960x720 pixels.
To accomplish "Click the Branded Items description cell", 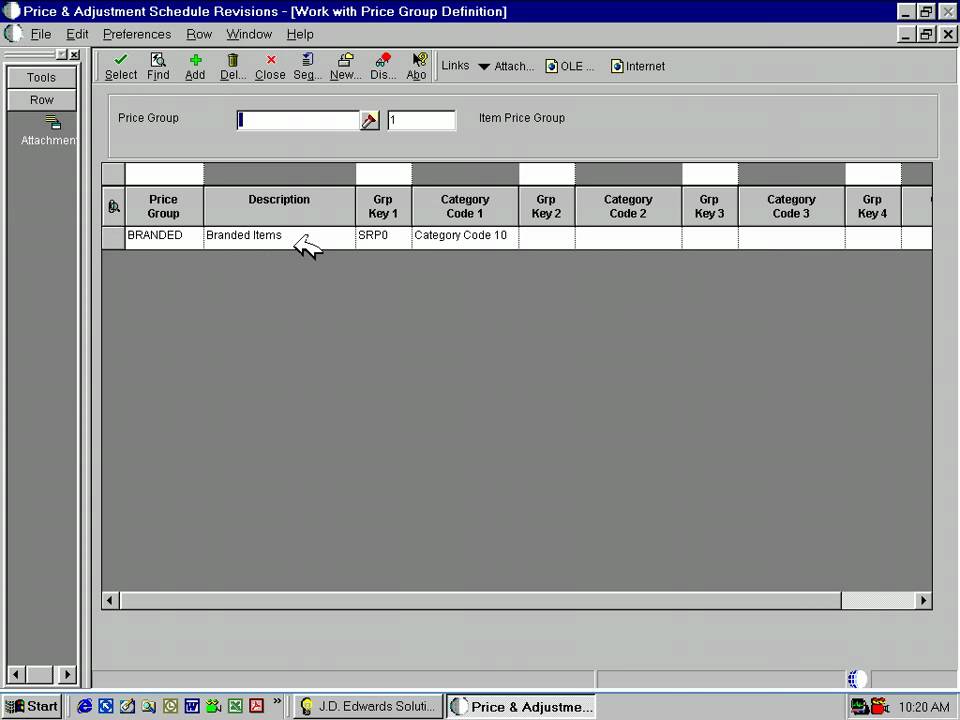I will [279, 238].
